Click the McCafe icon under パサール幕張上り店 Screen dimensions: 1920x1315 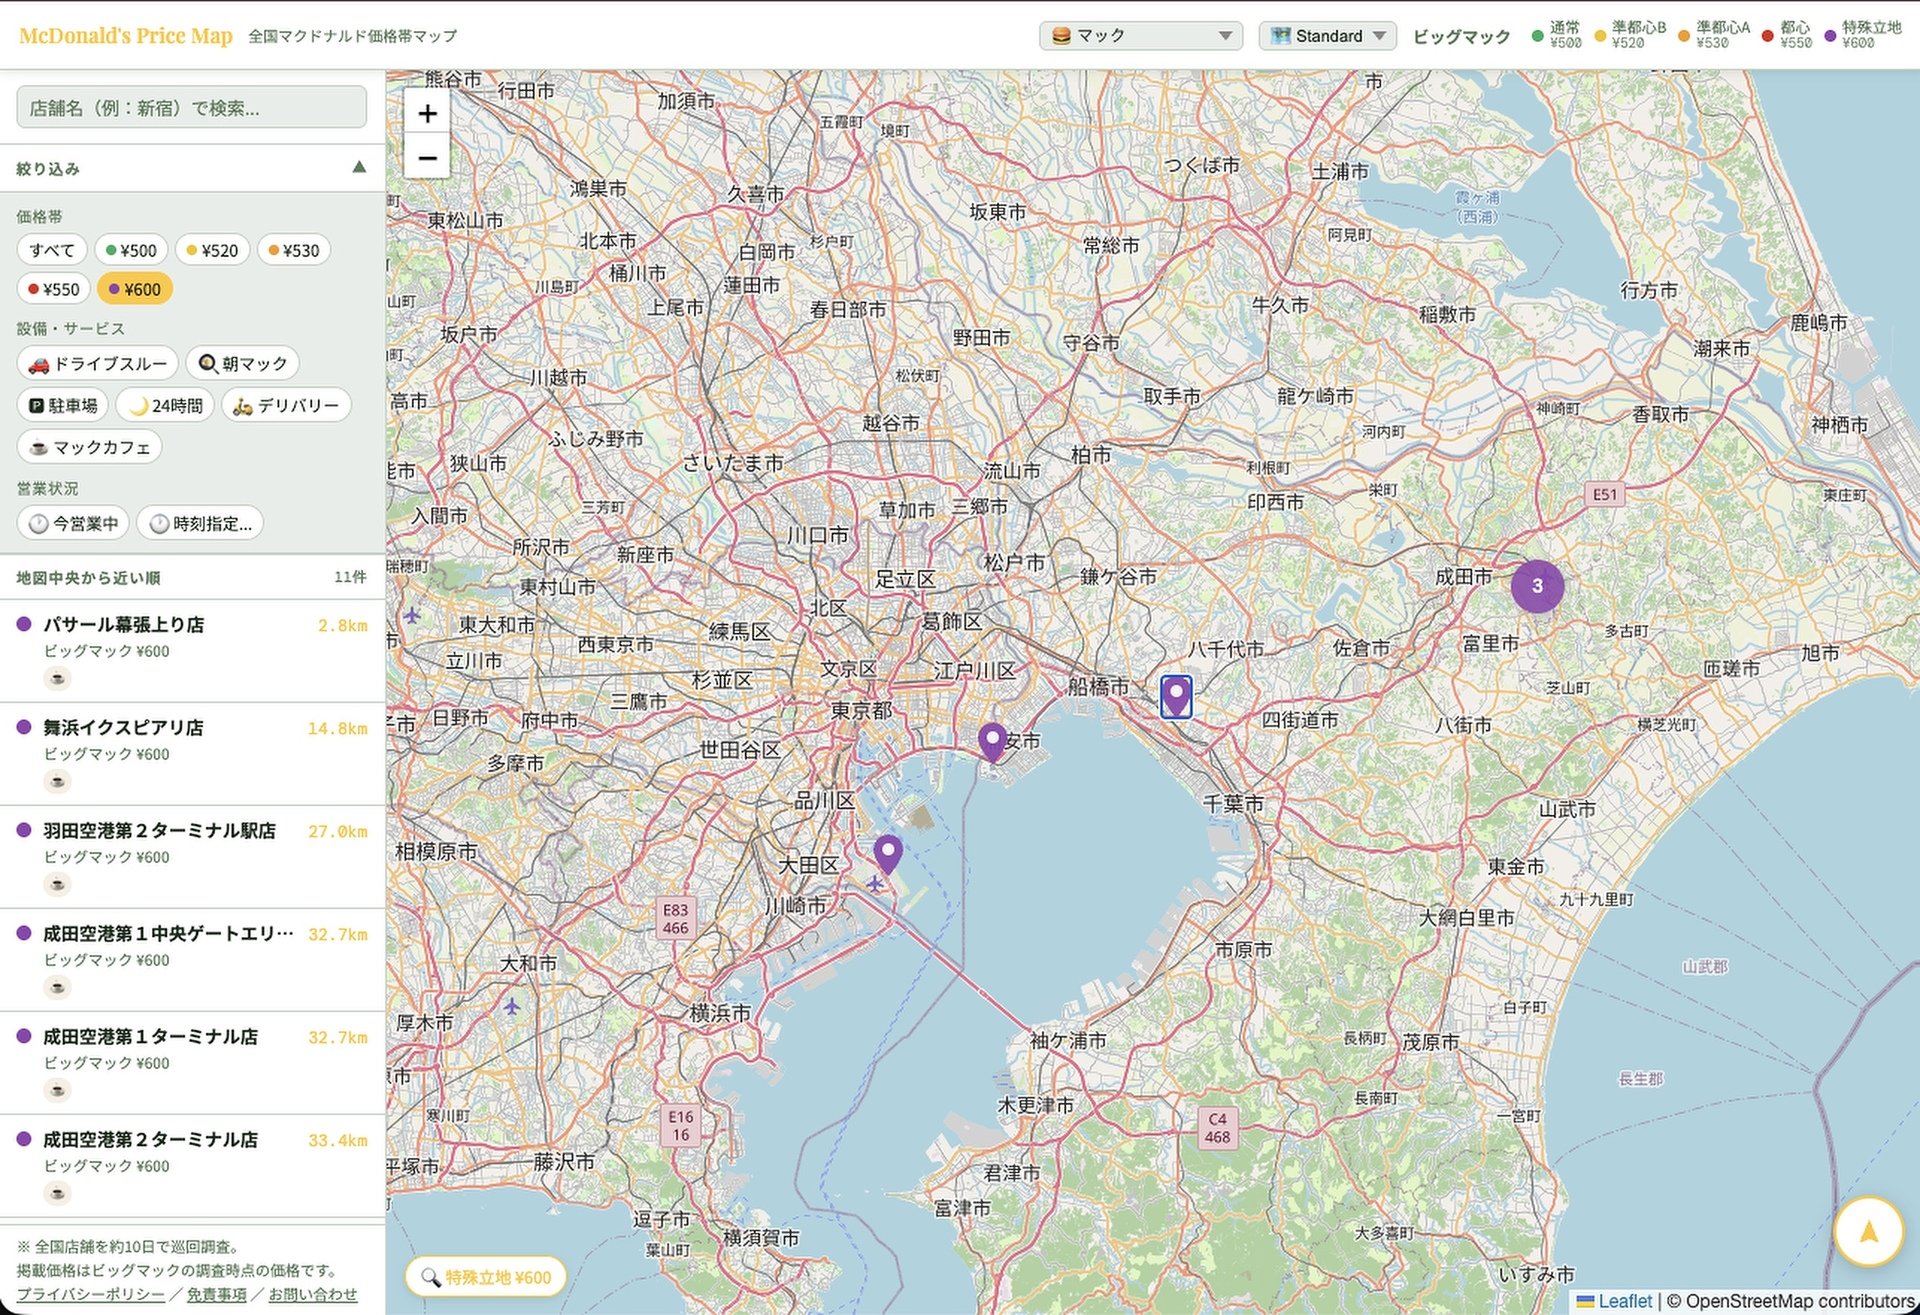[x=57, y=679]
